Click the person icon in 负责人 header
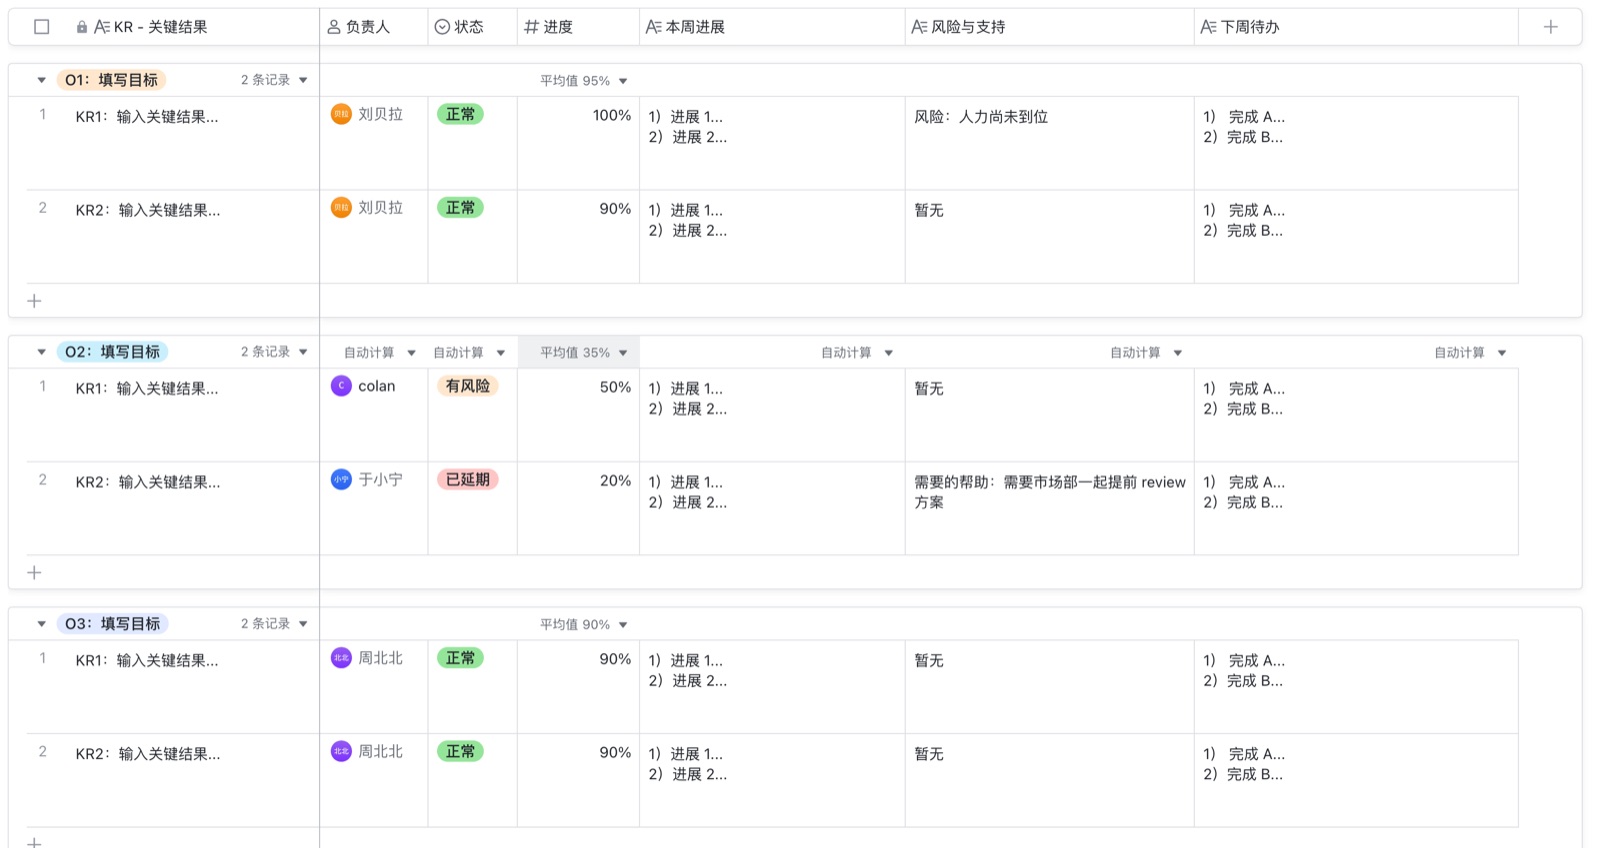Image resolution: width=1600 pixels, height=848 pixels. click(334, 27)
